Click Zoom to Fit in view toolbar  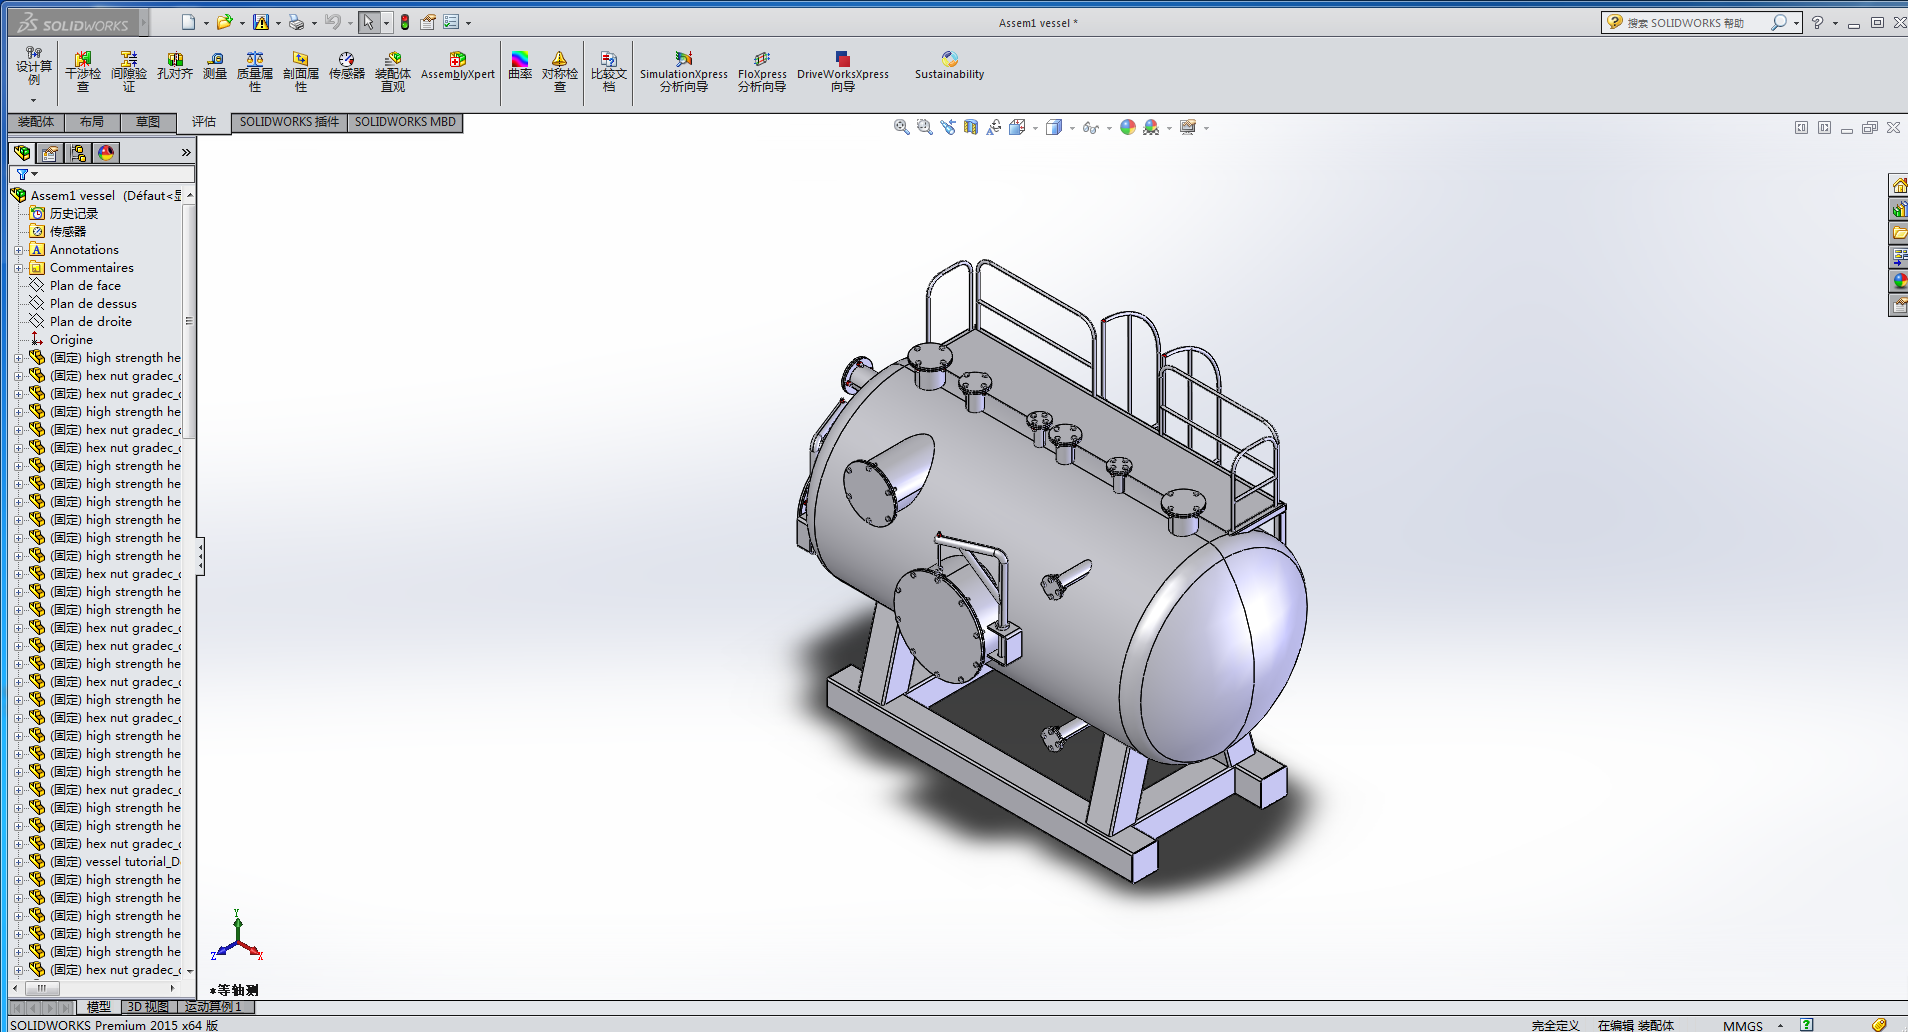(x=901, y=127)
